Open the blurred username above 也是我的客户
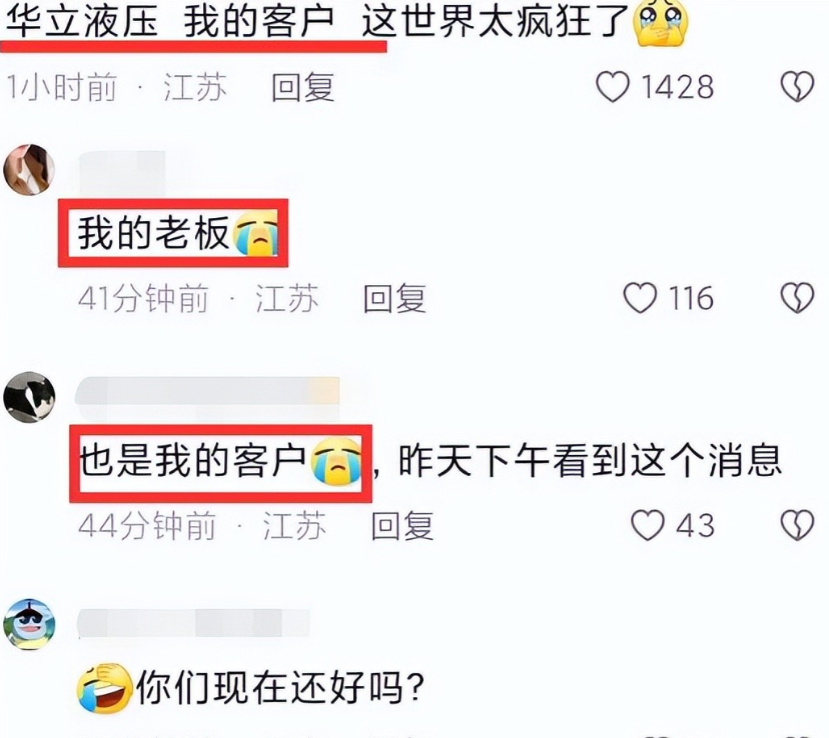 (207, 391)
